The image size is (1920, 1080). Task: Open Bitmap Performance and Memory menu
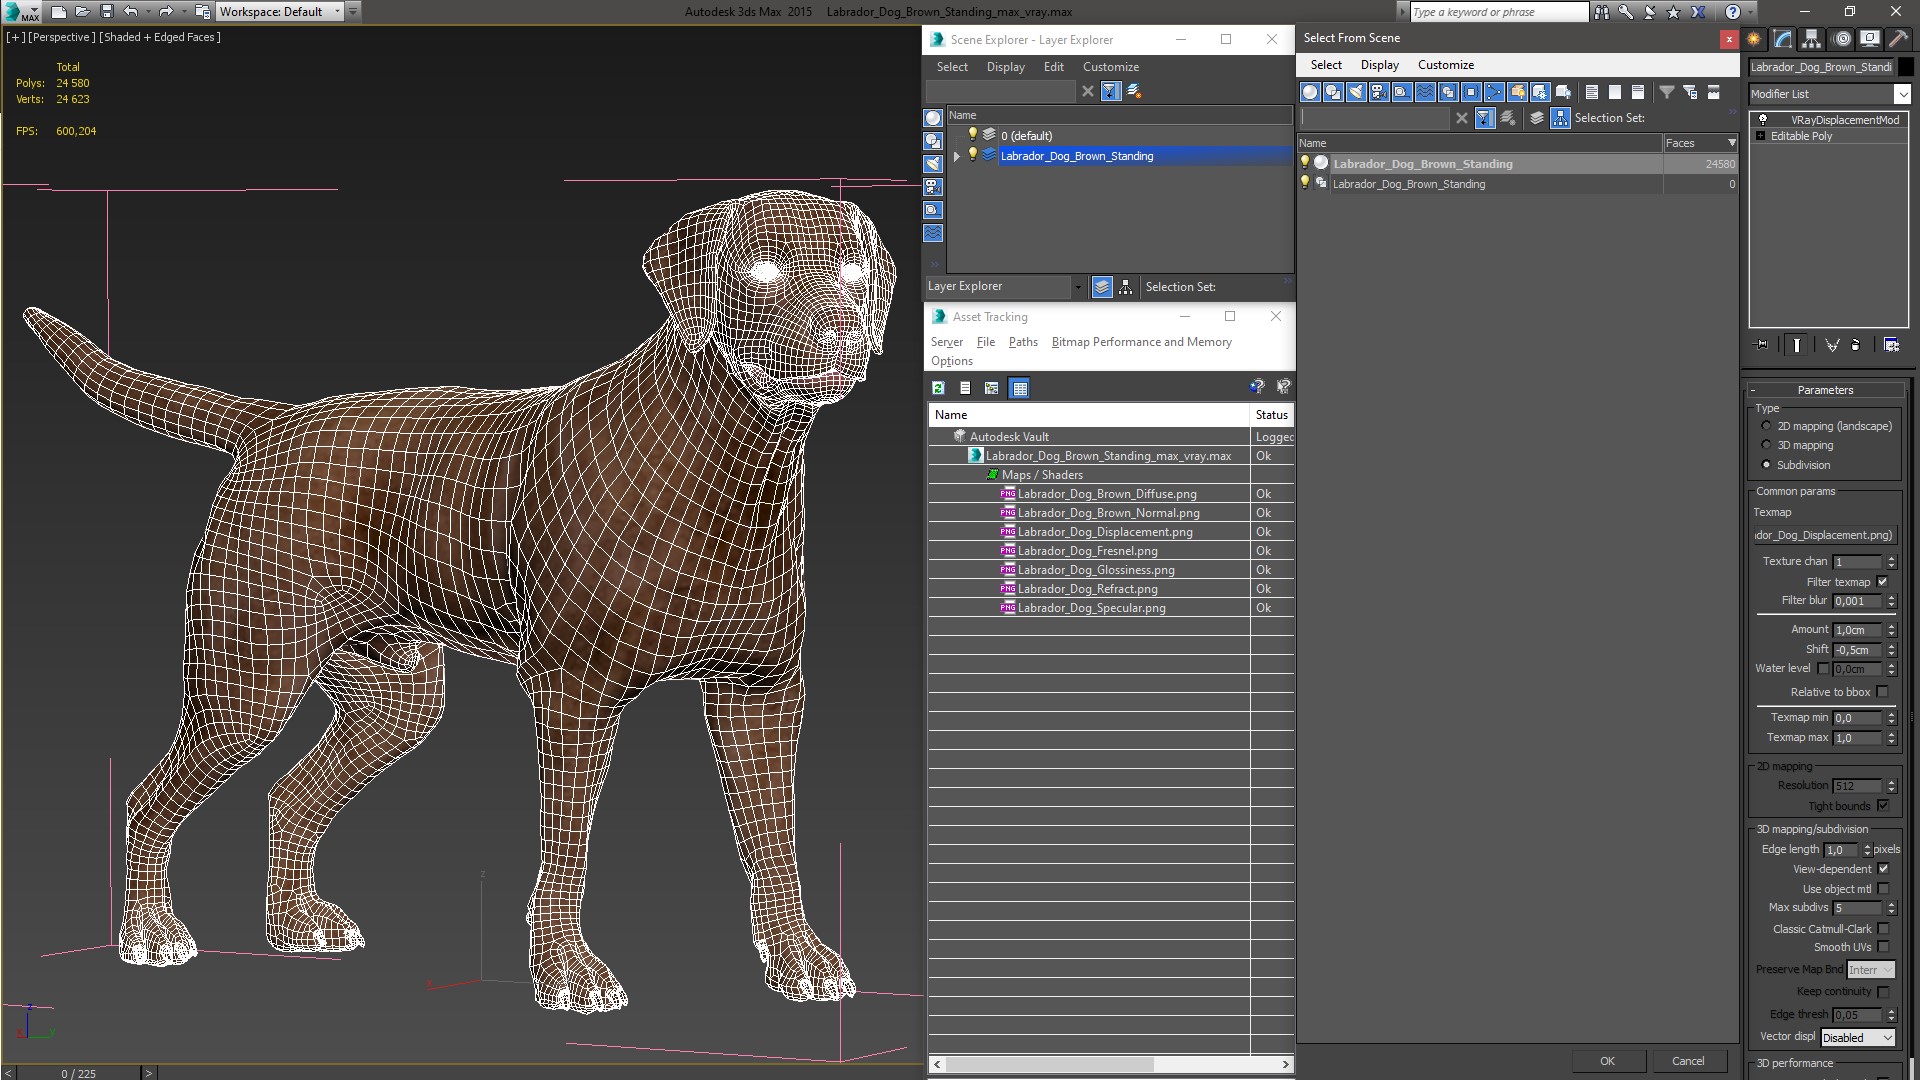tap(1141, 342)
